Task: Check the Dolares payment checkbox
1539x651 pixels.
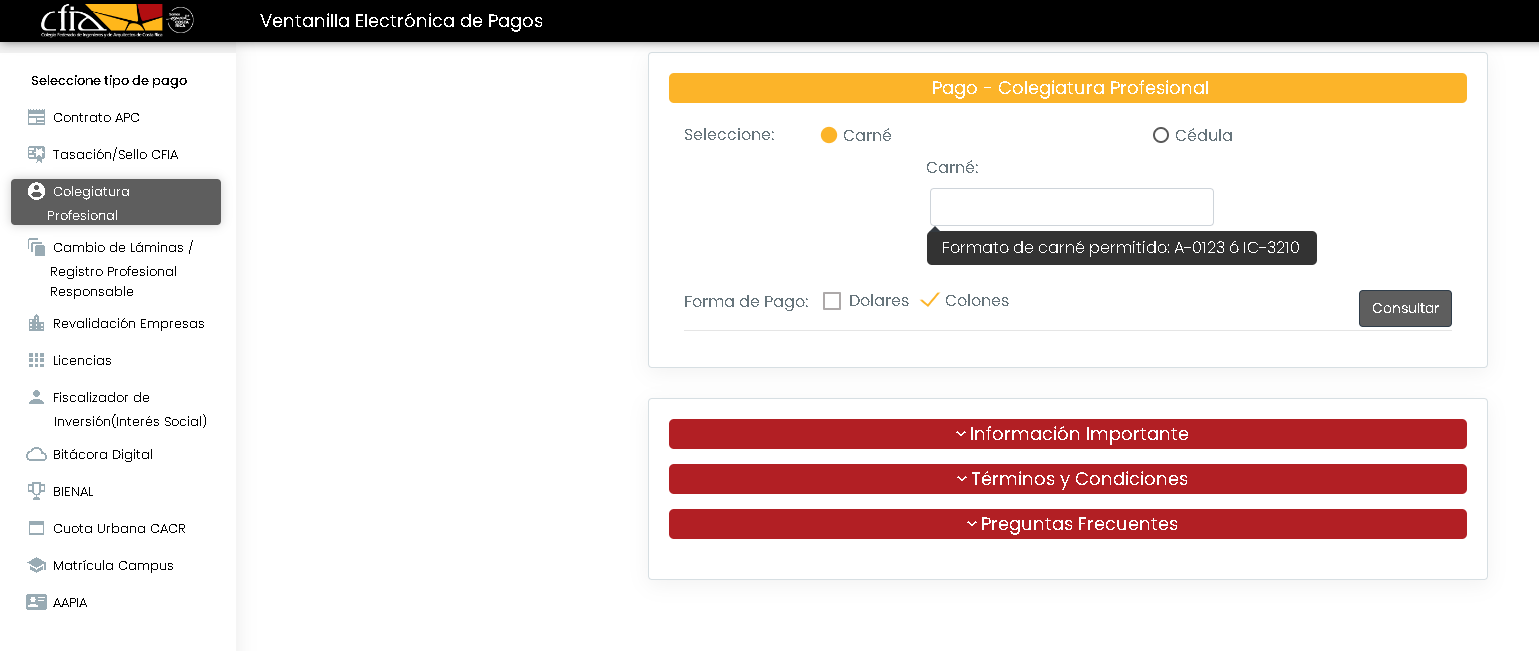Action: tap(832, 301)
